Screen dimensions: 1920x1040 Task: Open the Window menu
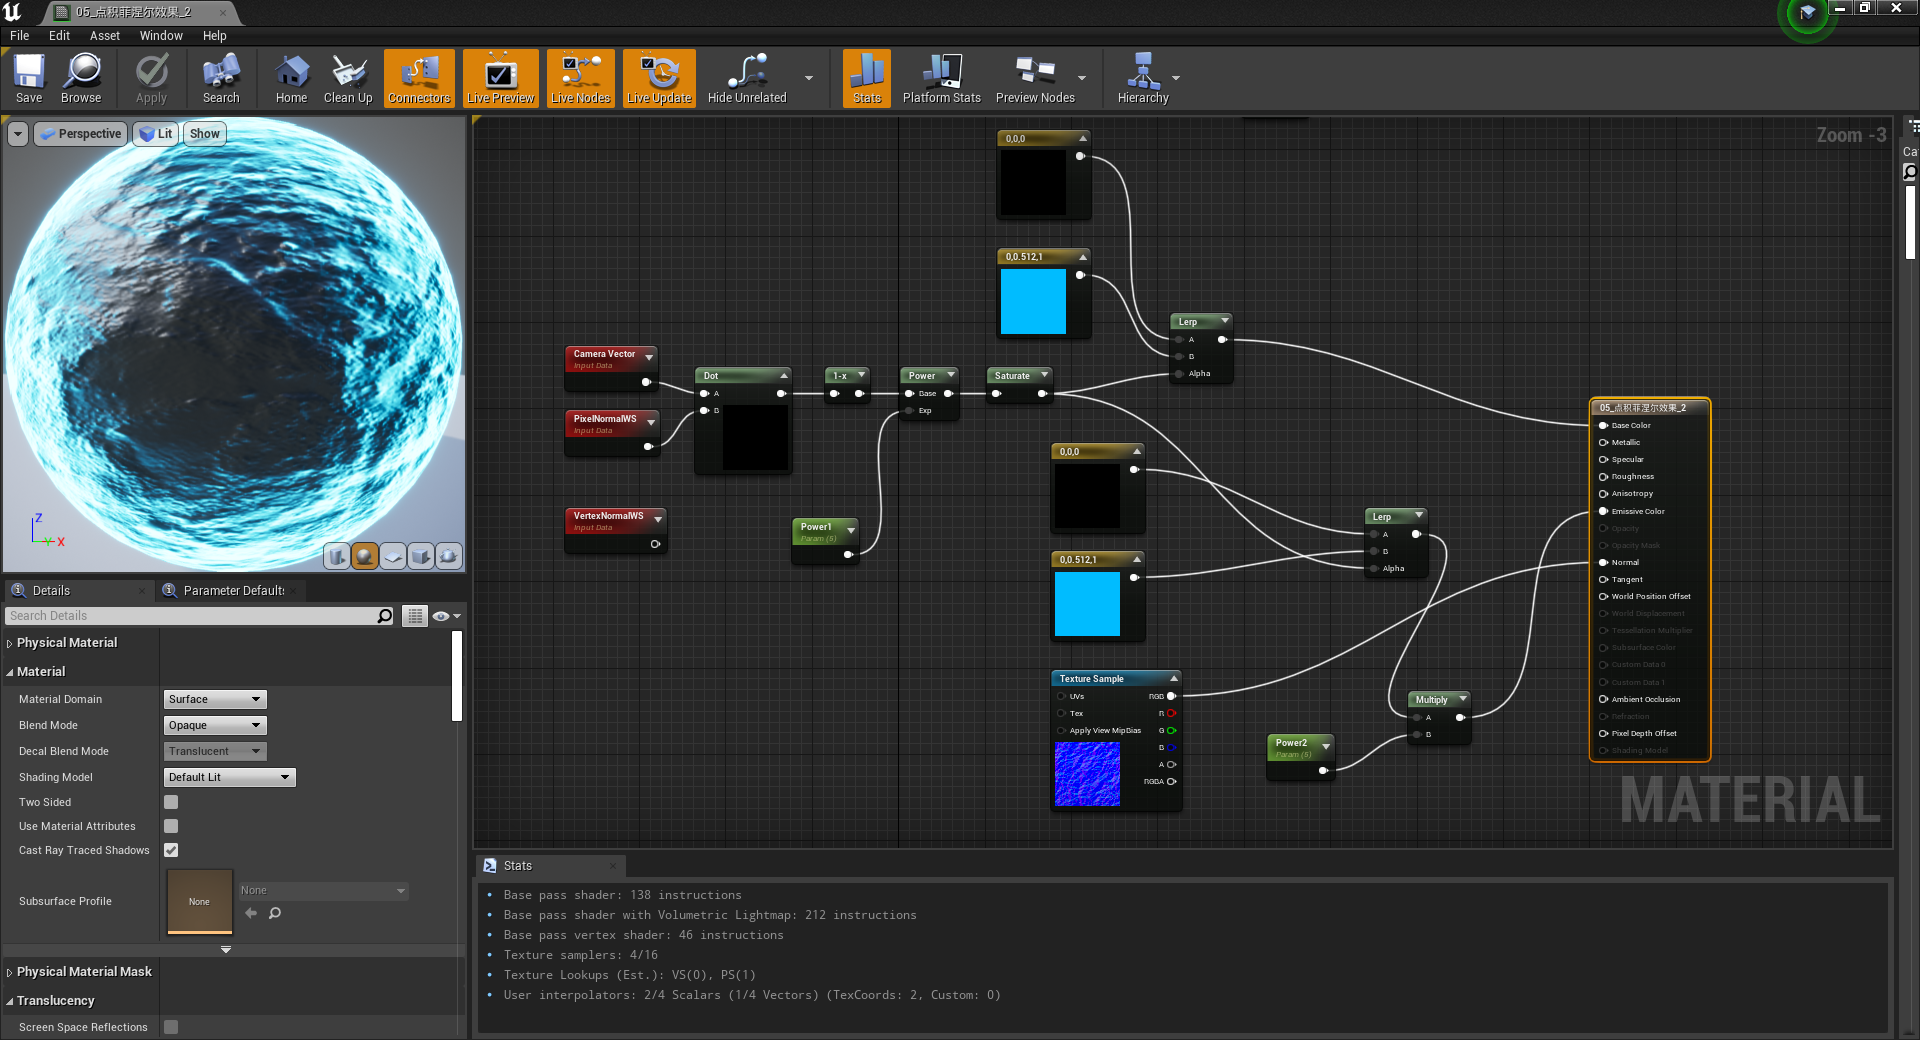[160, 35]
